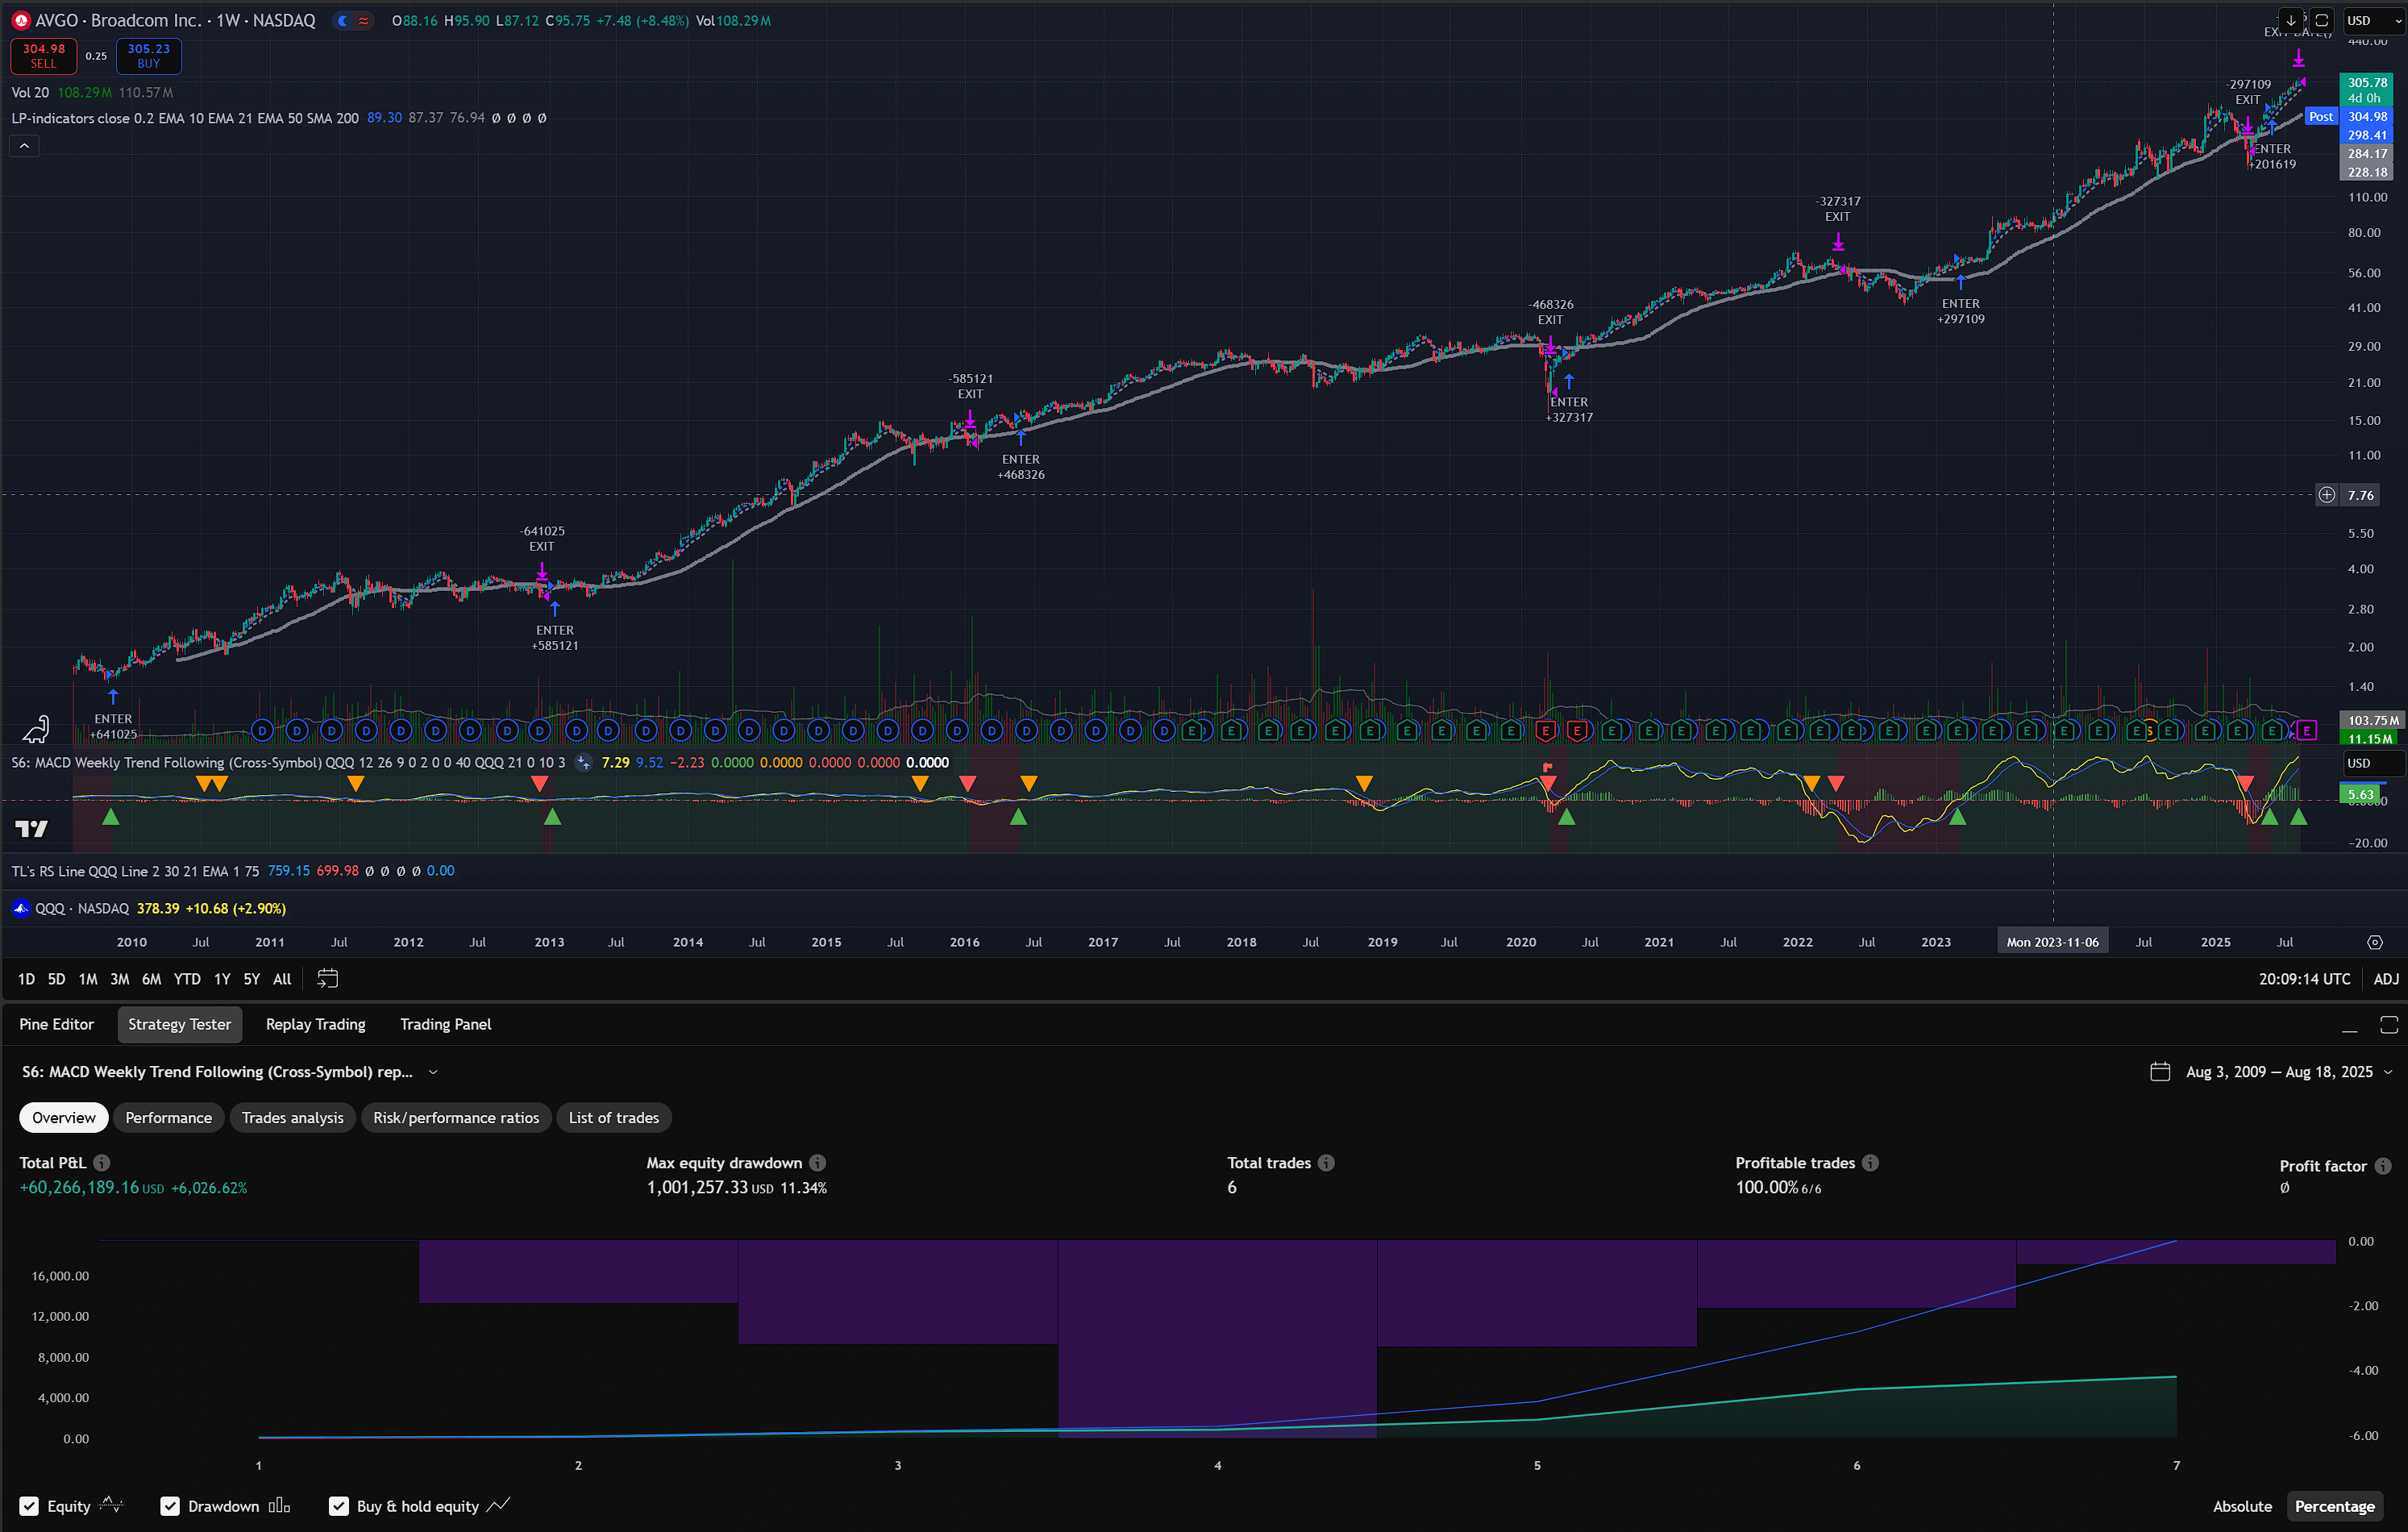Click Profit factor info icon

coord(2383,1165)
